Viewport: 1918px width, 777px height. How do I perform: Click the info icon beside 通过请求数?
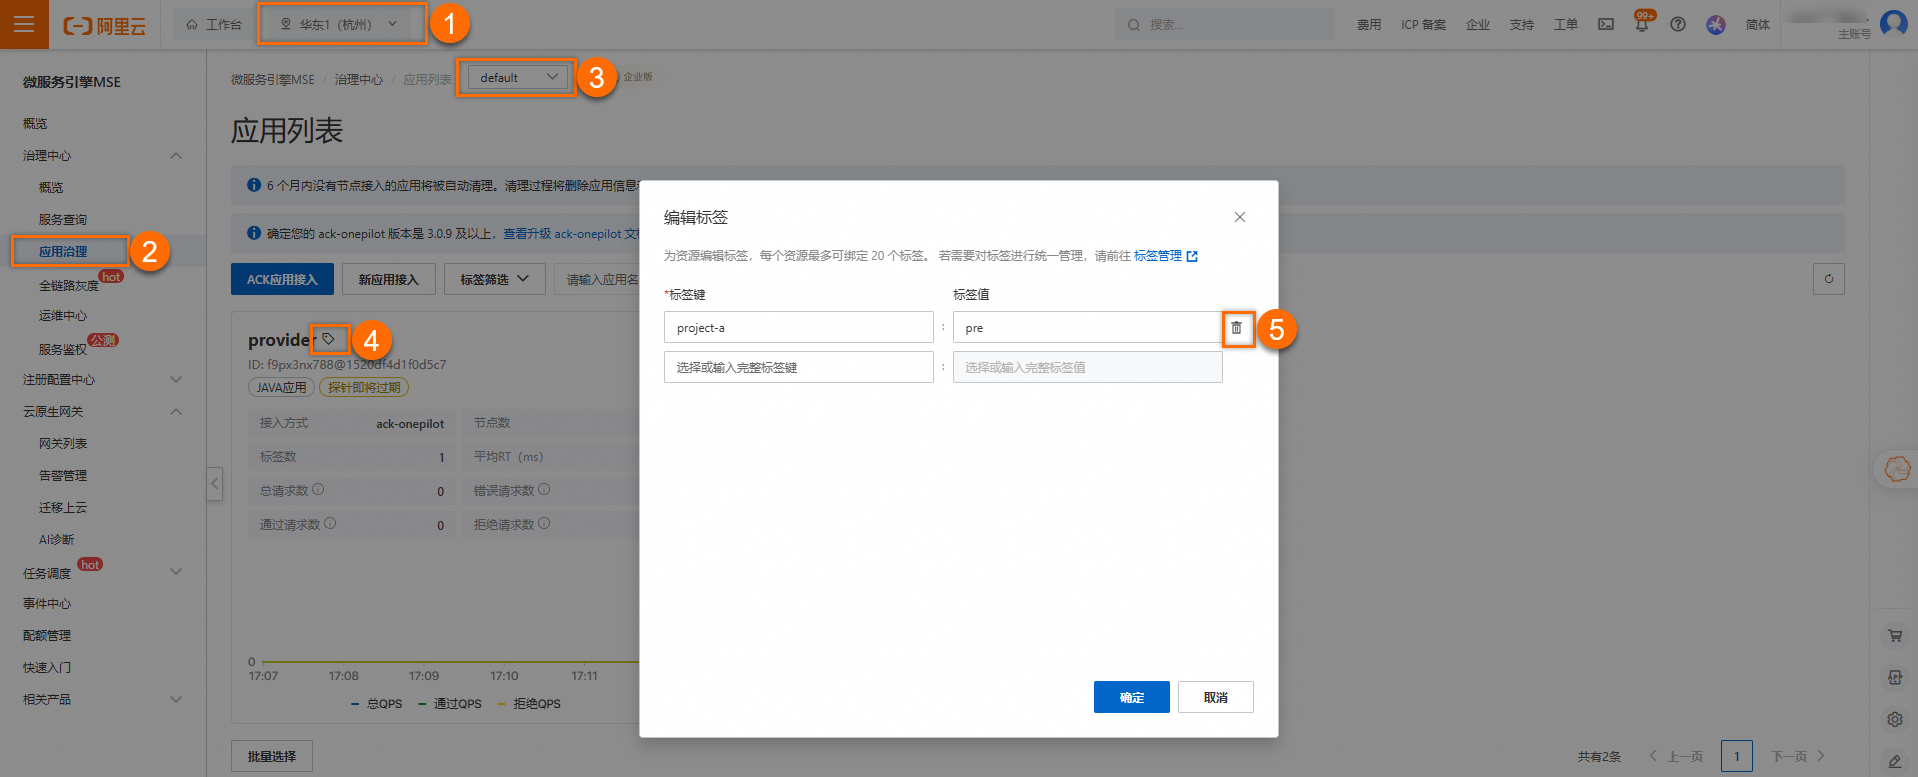tap(330, 523)
